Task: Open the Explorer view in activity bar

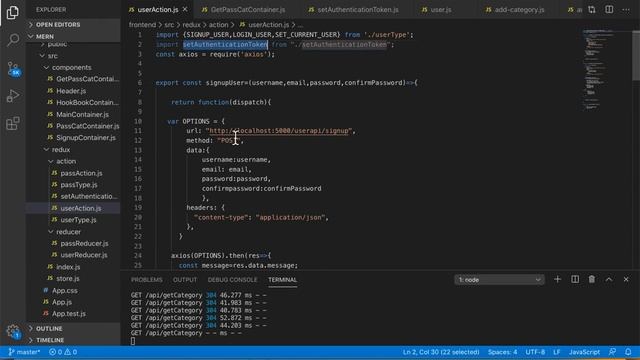Action: (x=13, y=13)
